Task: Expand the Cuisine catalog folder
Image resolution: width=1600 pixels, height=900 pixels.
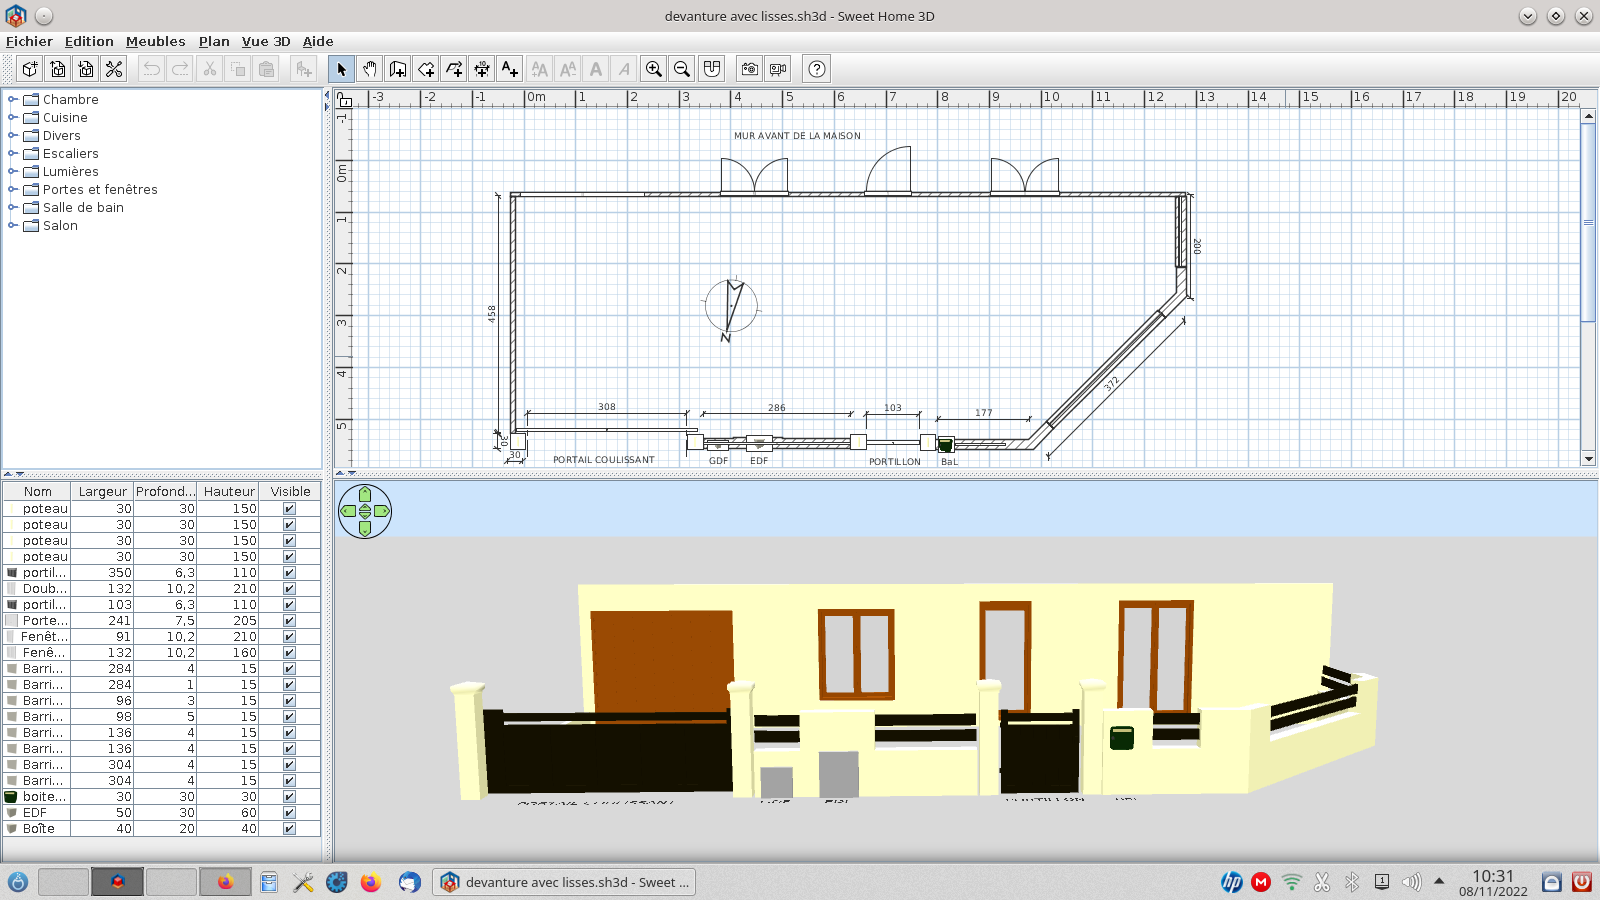Action: (13, 118)
